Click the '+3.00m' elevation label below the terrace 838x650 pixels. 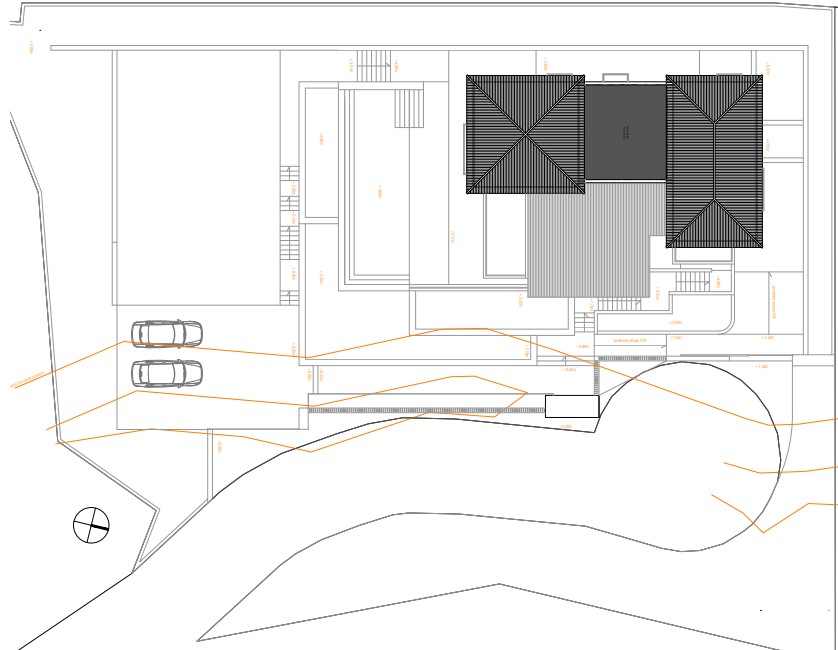[x=676, y=322]
